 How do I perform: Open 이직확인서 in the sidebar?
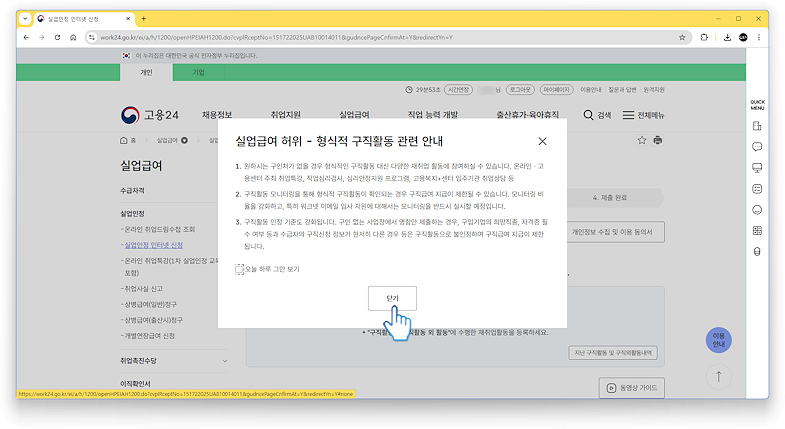pos(135,384)
